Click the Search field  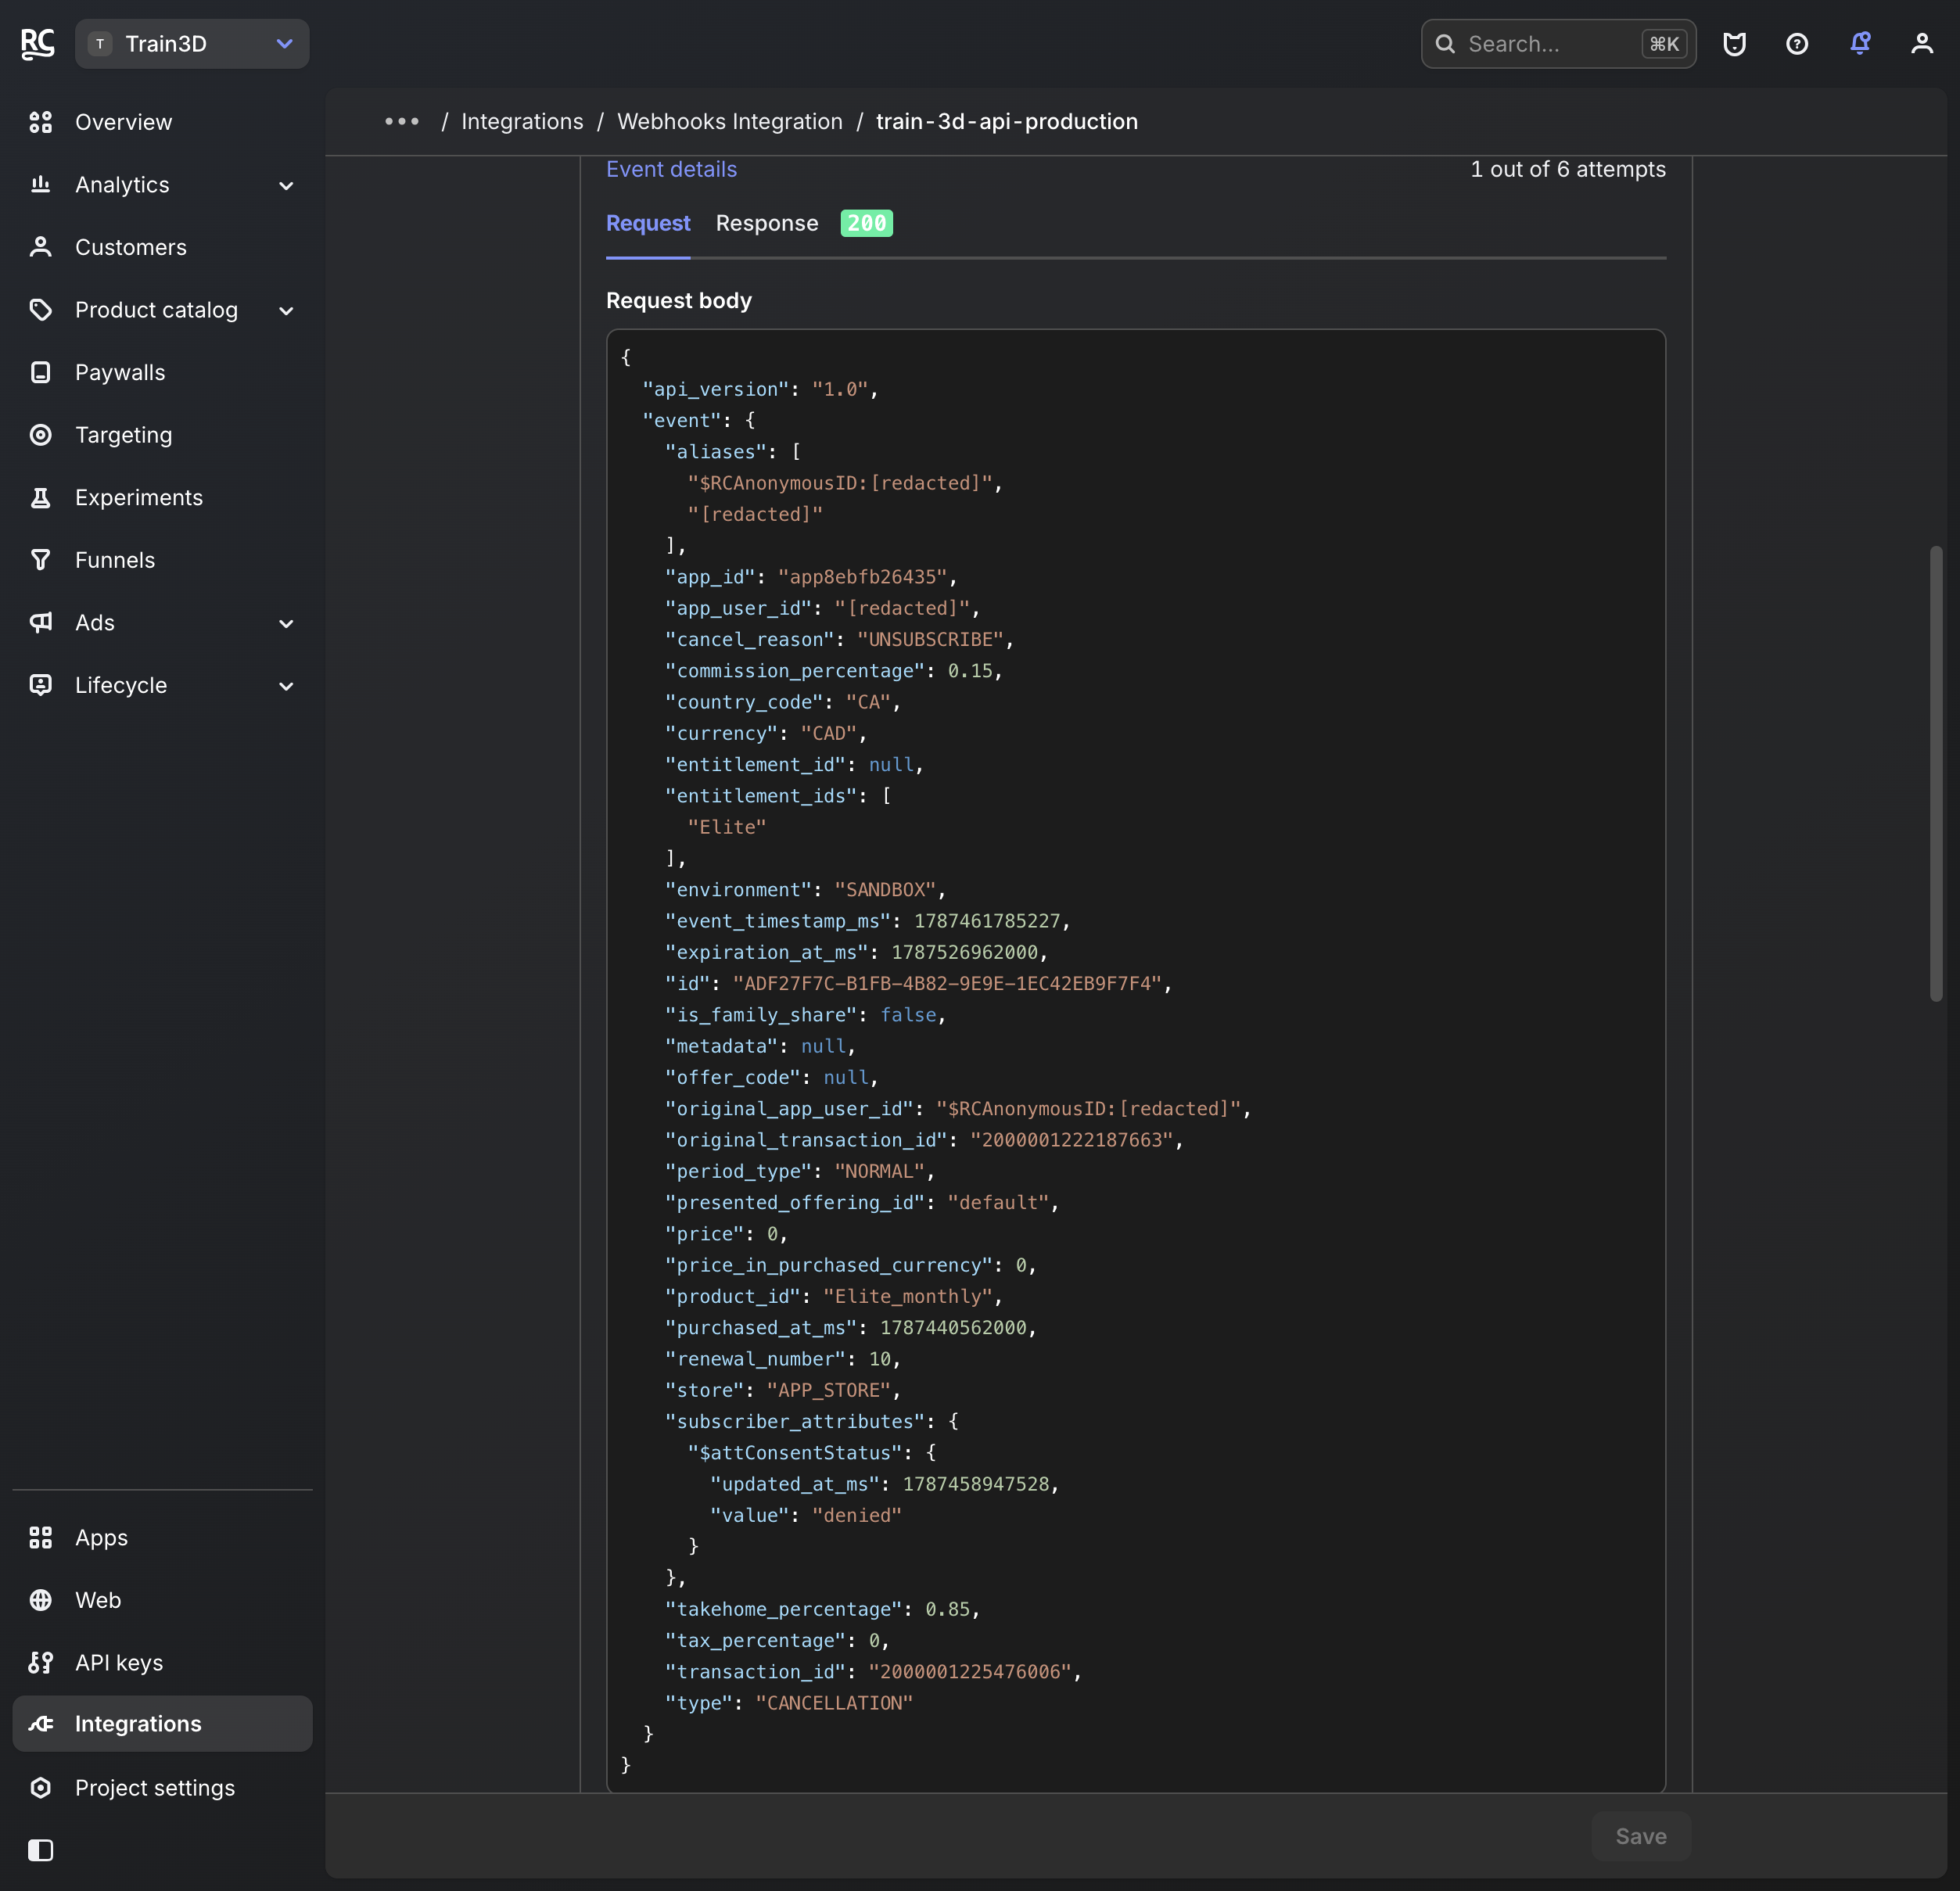click(x=1557, y=44)
